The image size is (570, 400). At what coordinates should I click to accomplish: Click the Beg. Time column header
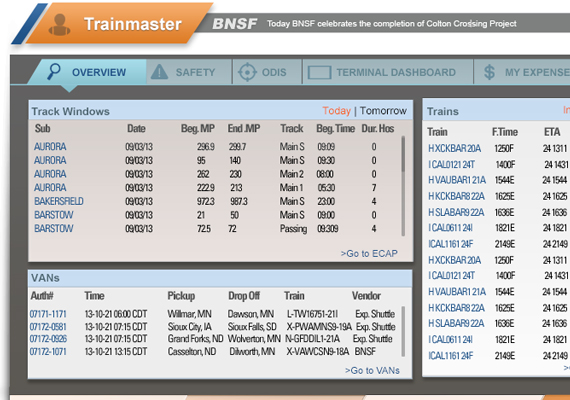pyautogui.click(x=336, y=128)
